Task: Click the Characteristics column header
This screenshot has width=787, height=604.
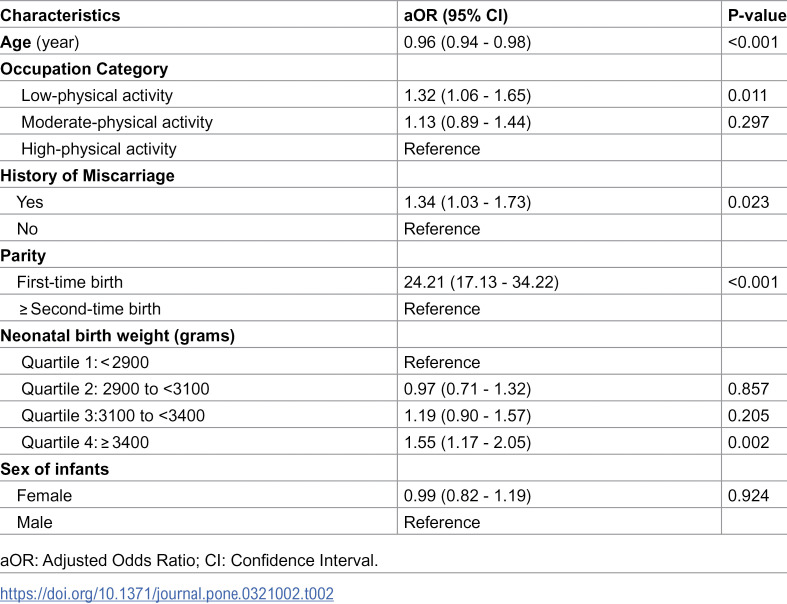Action: tap(60, 15)
